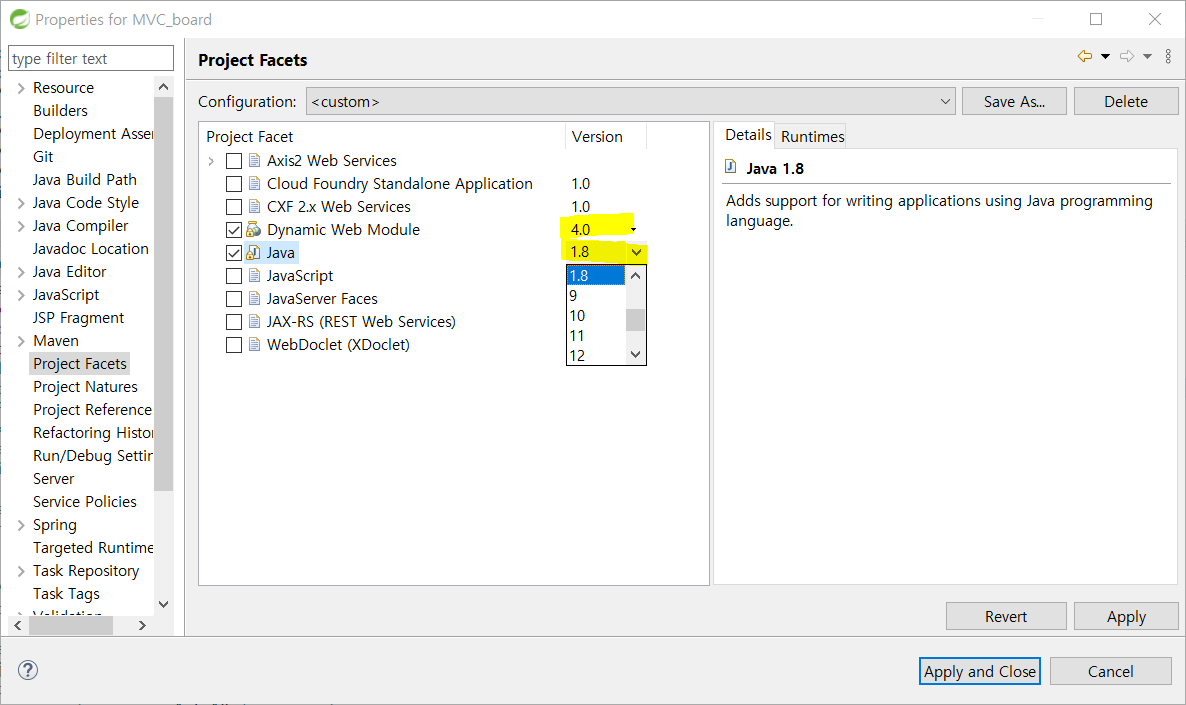This screenshot has height=705, width=1186.
Task: Click the sidebar horizontal scrollbar thumb
Action: tap(71, 626)
